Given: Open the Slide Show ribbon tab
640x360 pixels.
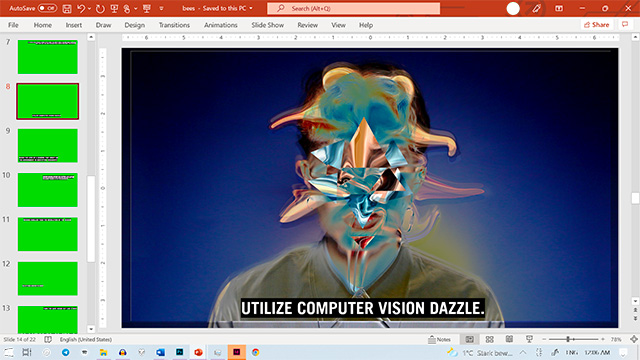Looking at the screenshot, I should click(267, 25).
